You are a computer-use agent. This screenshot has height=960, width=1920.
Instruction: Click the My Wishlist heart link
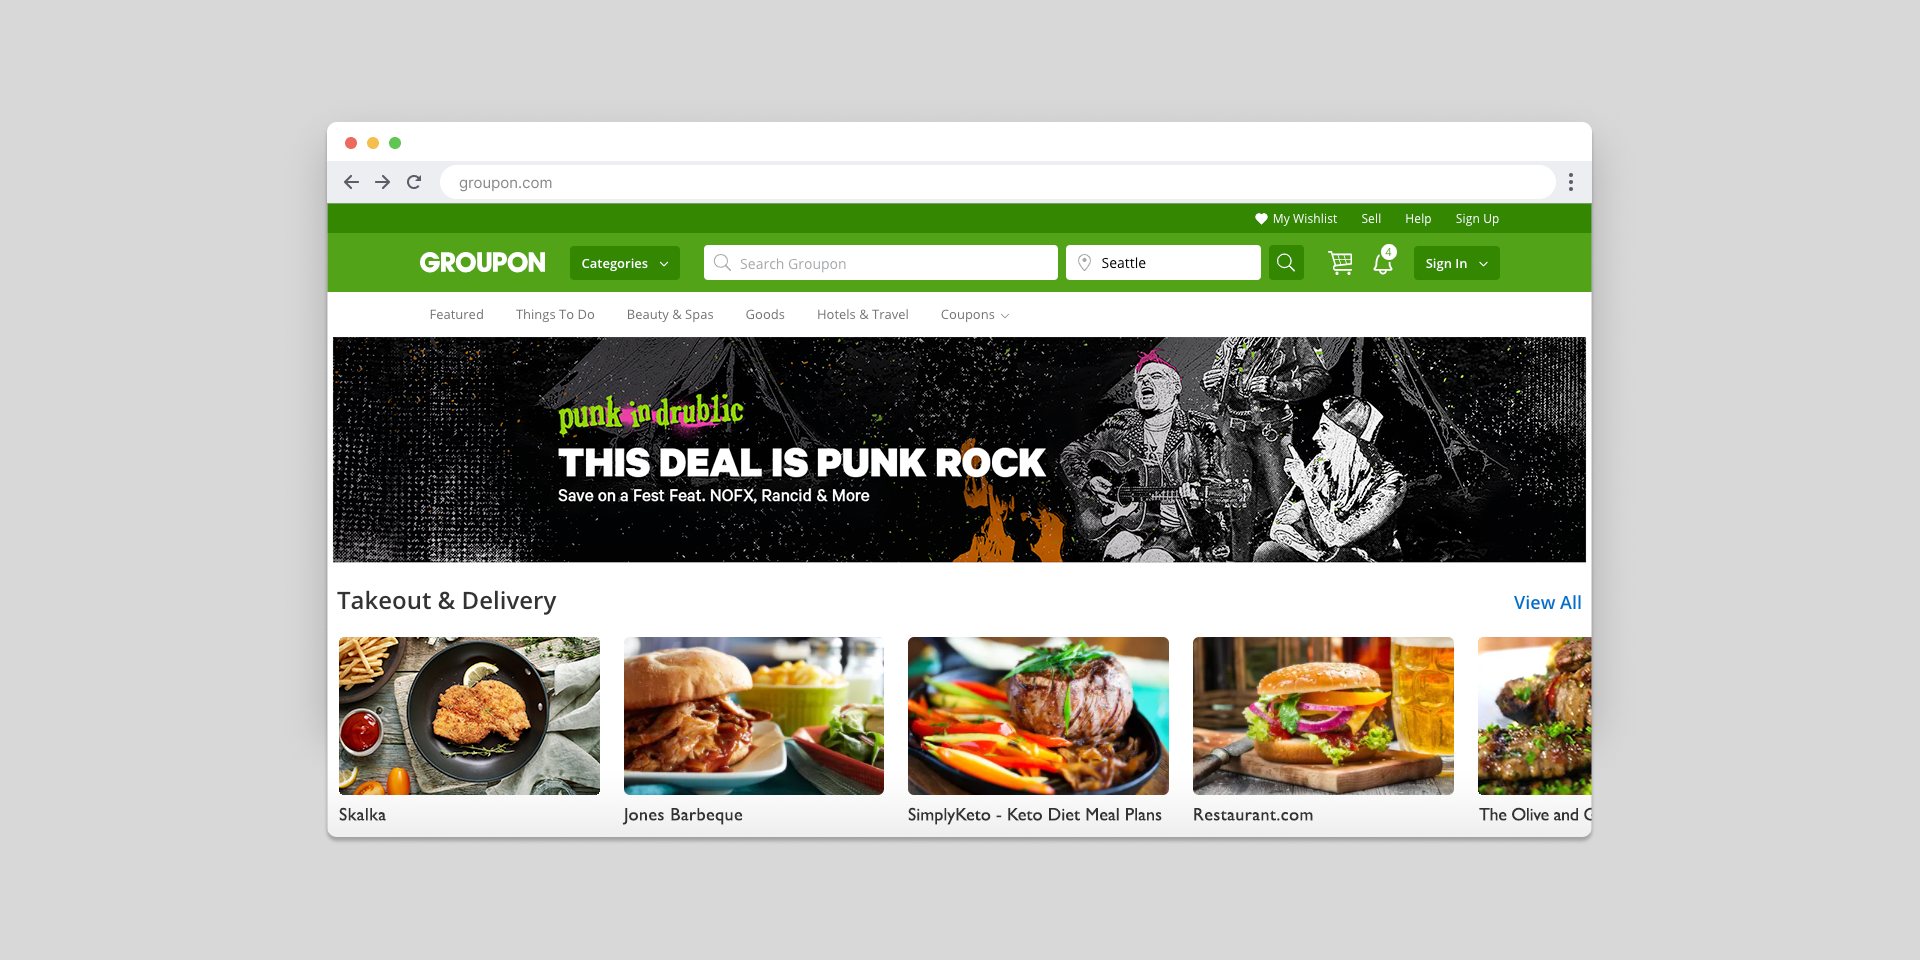pyautogui.click(x=1296, y=219)
